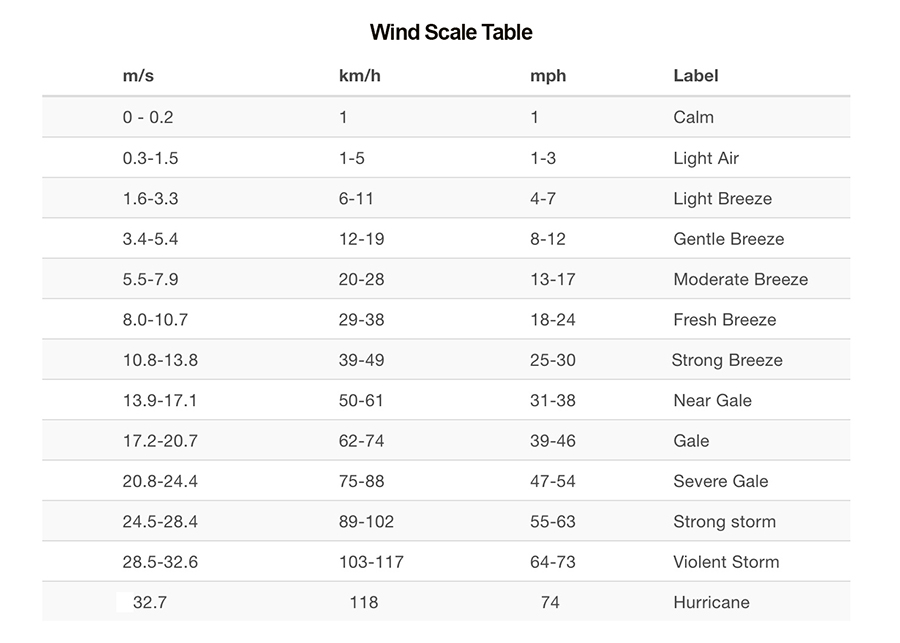Select the Strong Breeze label cell
Viewport: 900px width, 643px height.
727,361
